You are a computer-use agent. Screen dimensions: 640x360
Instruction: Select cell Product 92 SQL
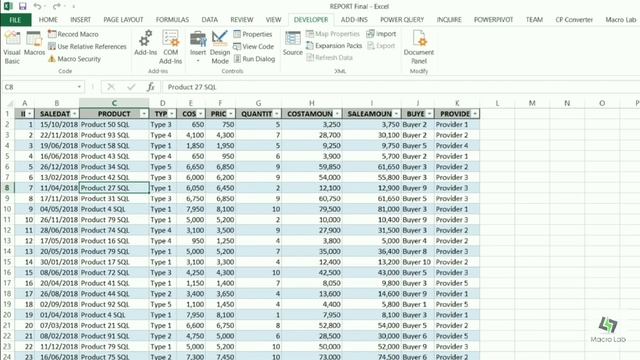pyautogui.click(x=114, y=304)
